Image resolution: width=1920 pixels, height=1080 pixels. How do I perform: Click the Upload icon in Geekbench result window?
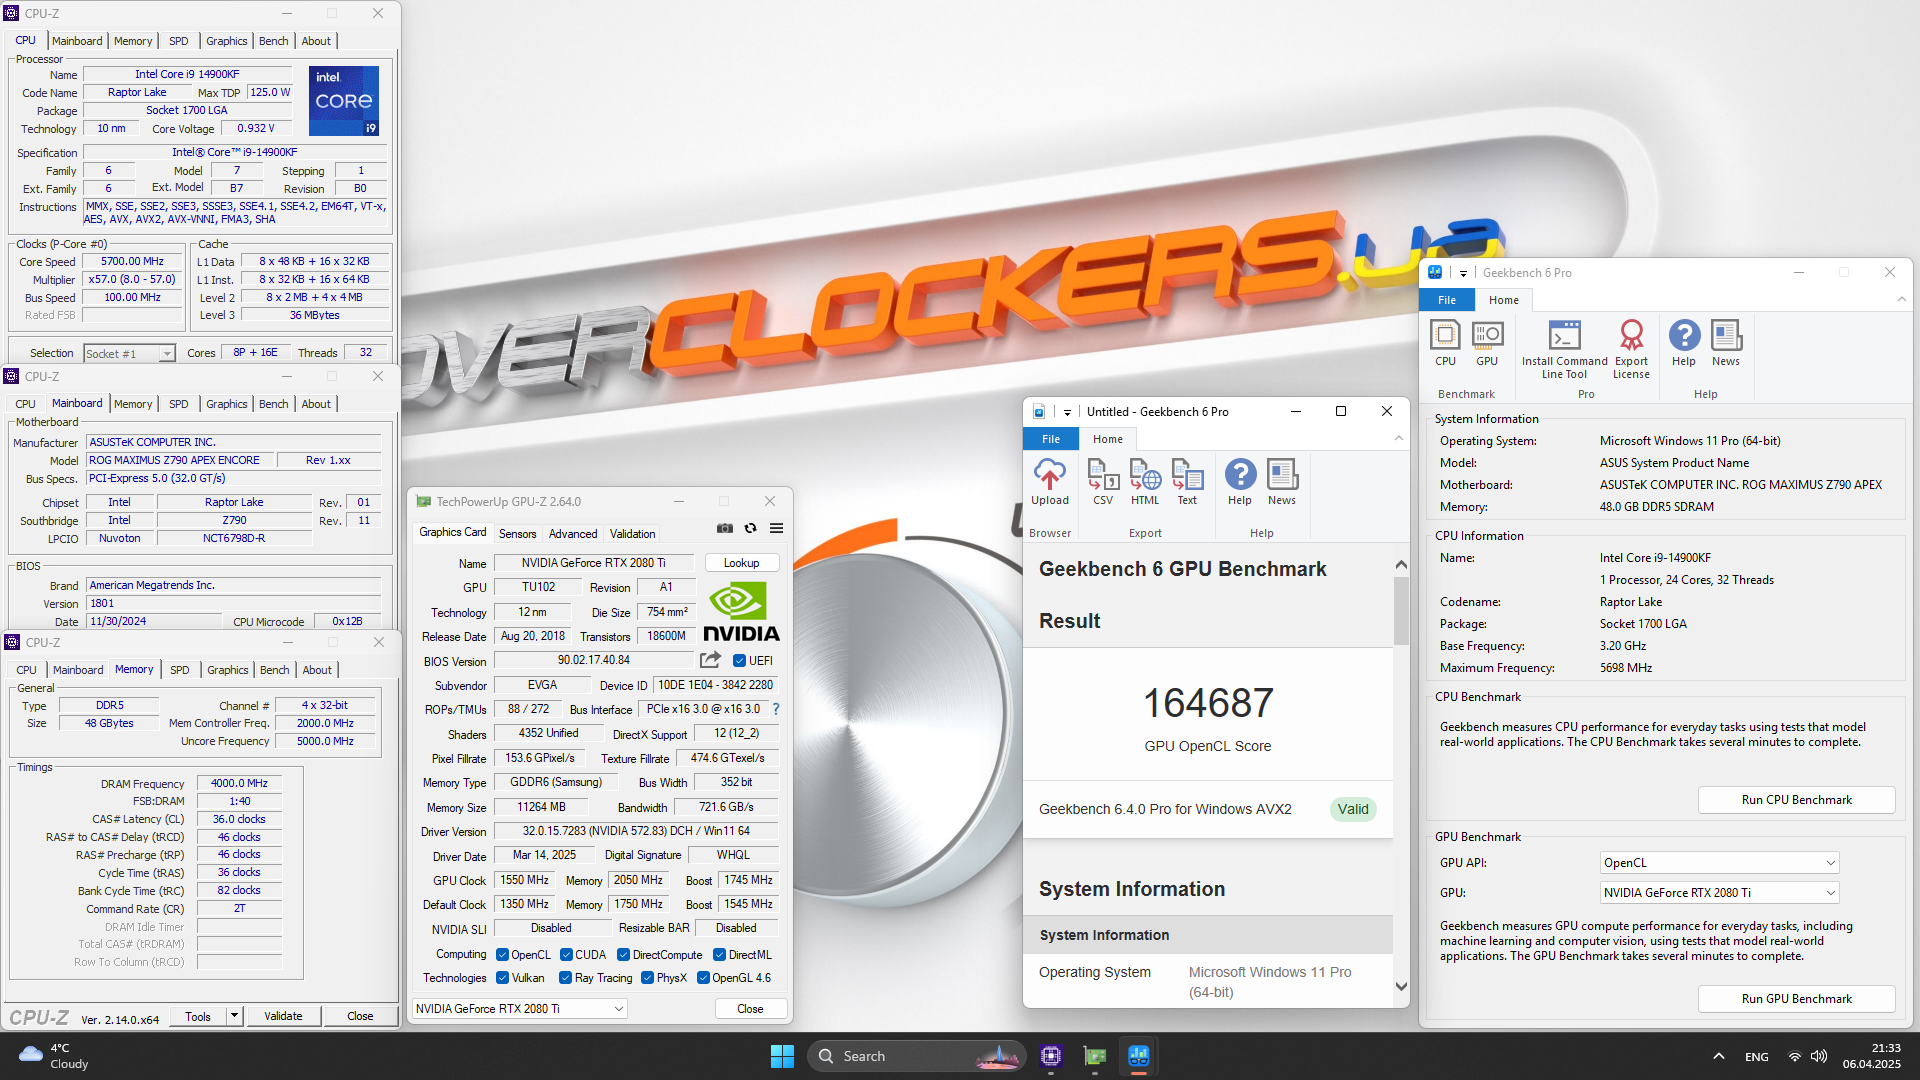(x=1050, y=482)
